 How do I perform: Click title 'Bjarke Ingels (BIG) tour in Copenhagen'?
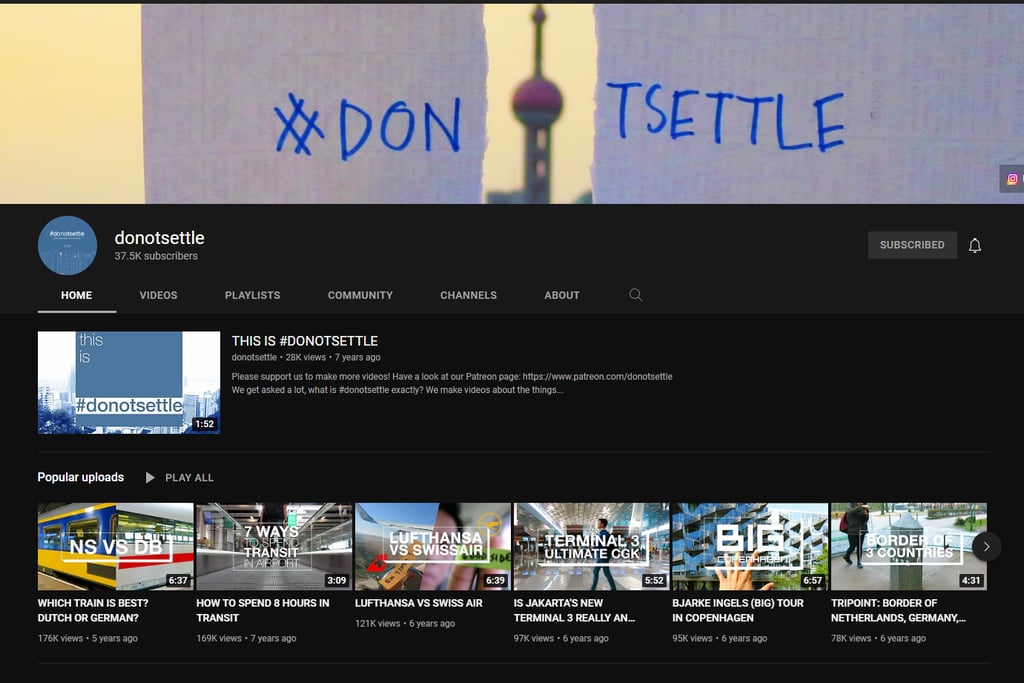tap(738, 611)
